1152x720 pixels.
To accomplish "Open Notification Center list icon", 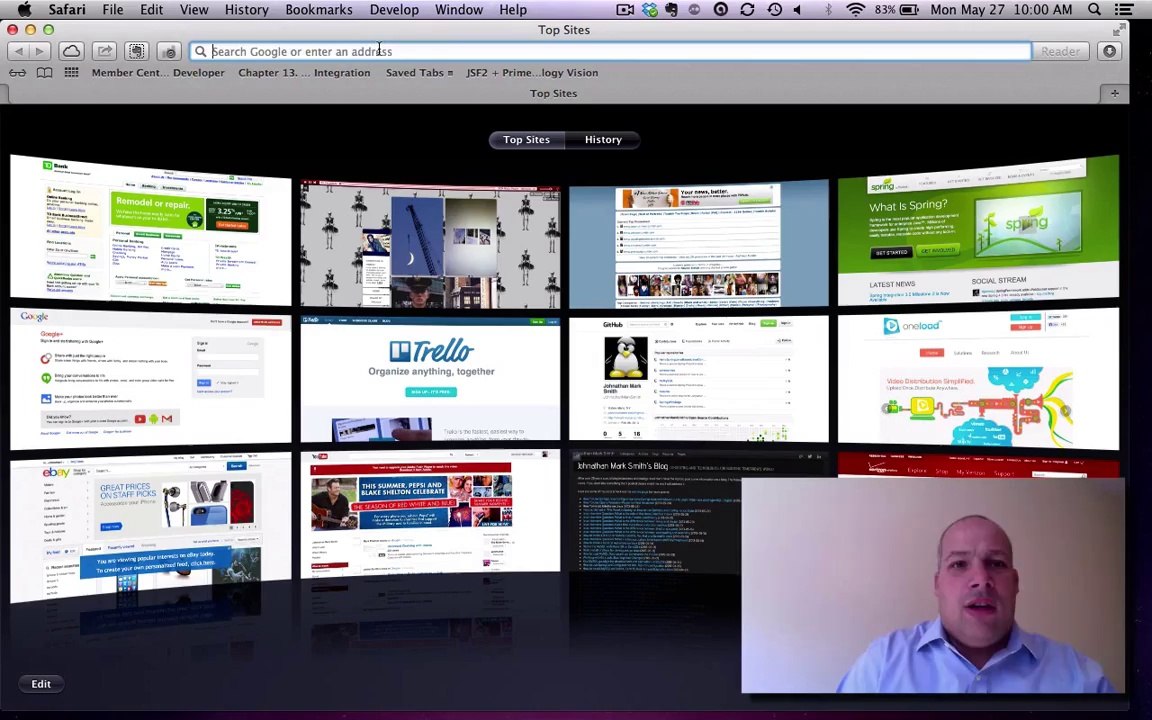I will click(x=1124, y=10).
